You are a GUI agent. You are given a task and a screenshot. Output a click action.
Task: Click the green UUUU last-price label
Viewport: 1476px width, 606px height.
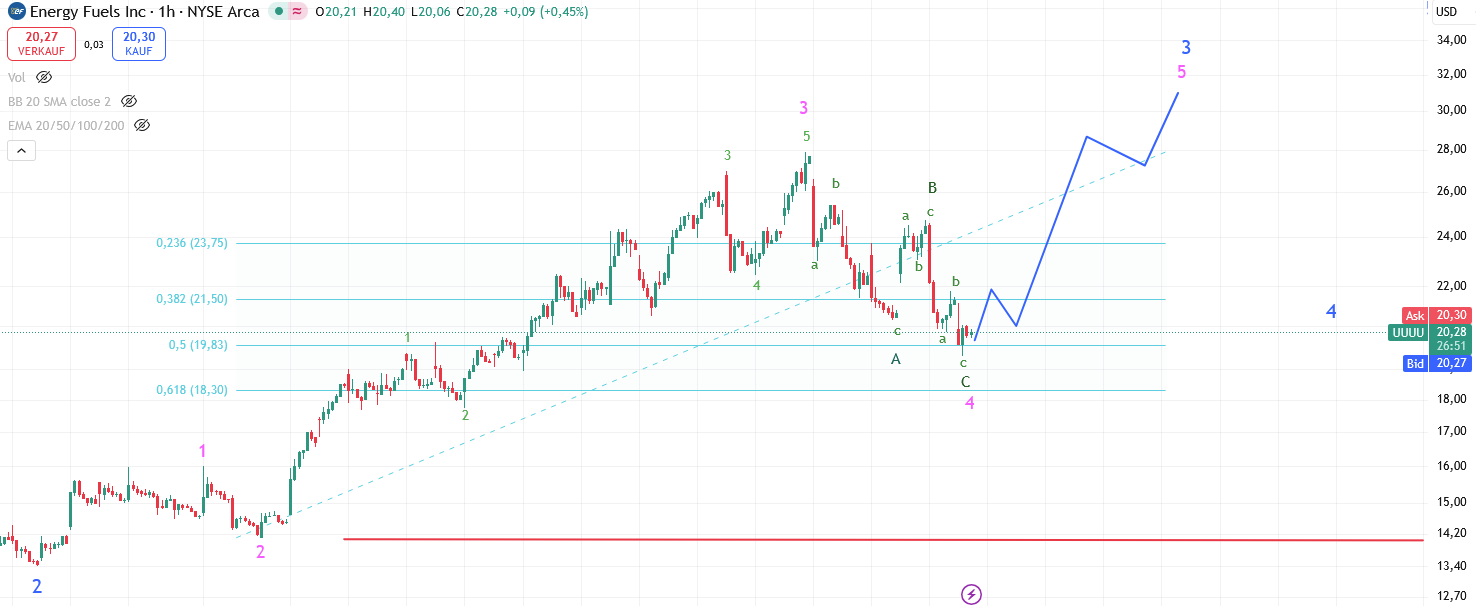[1407, 333]
